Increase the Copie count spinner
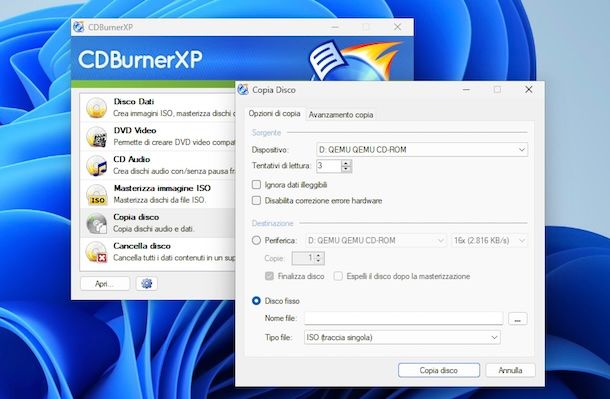 coord(319,255)
